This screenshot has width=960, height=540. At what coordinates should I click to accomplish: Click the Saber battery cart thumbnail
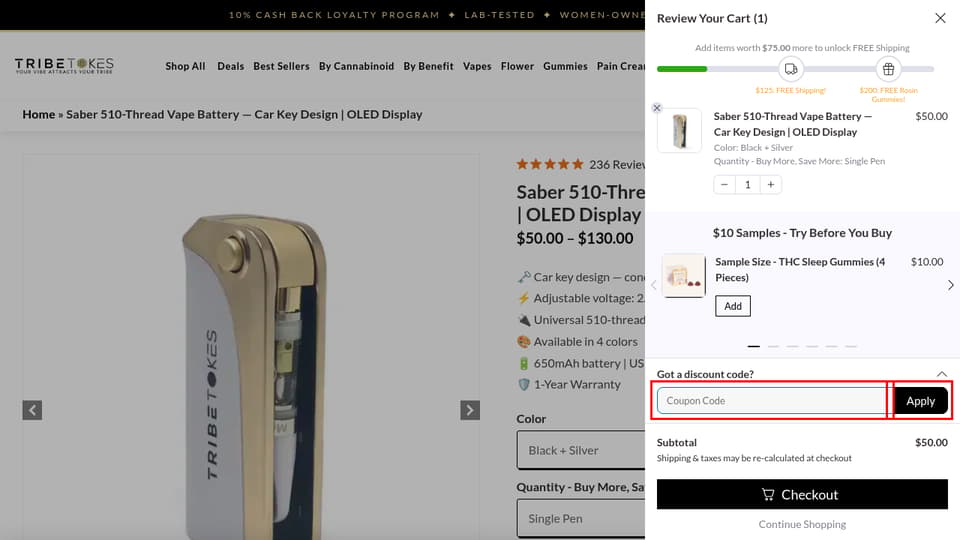click(x=679, y=130)
